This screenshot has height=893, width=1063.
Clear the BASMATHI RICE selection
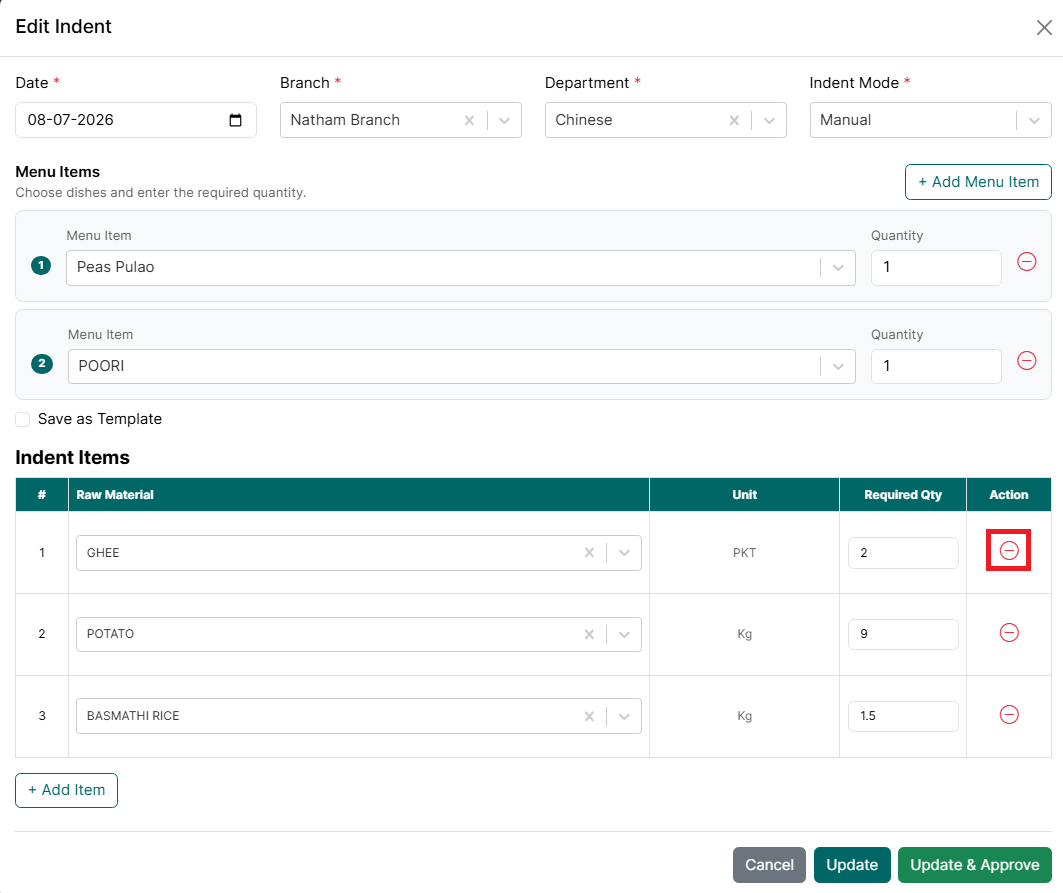point(589,716)
